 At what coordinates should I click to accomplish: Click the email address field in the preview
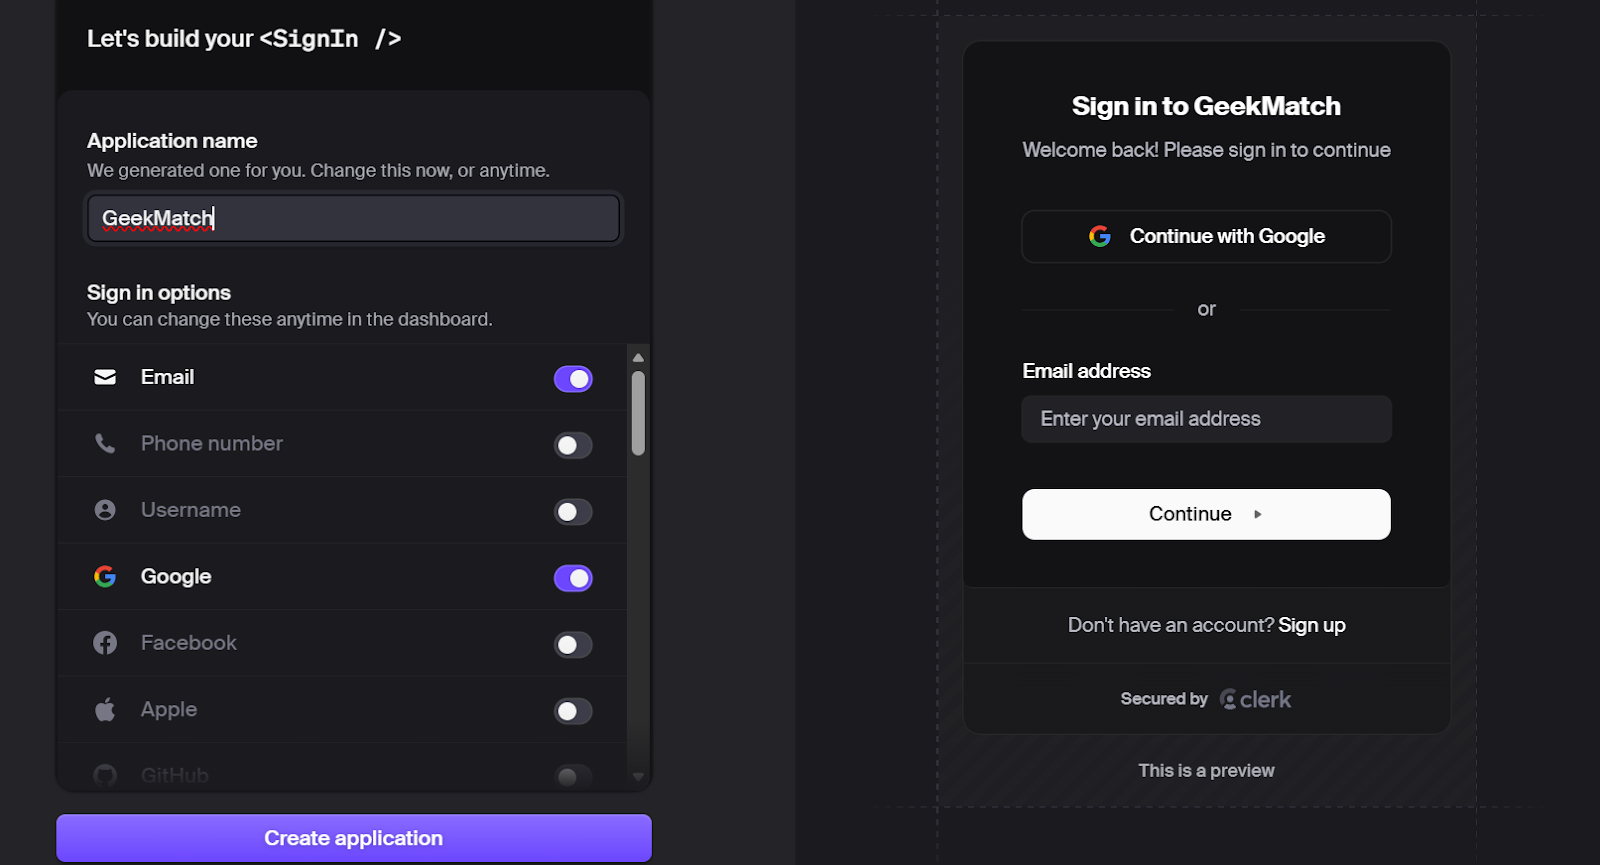point(1205,418)
